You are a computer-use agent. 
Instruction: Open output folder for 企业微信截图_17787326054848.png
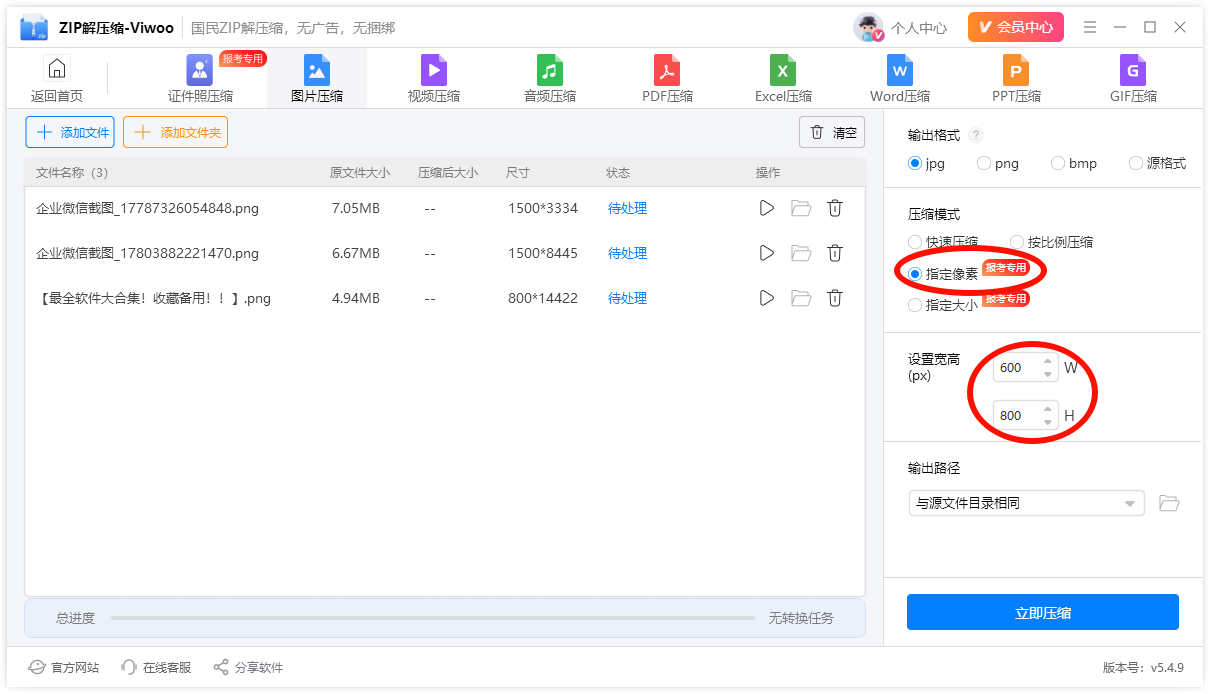[801, 208]
